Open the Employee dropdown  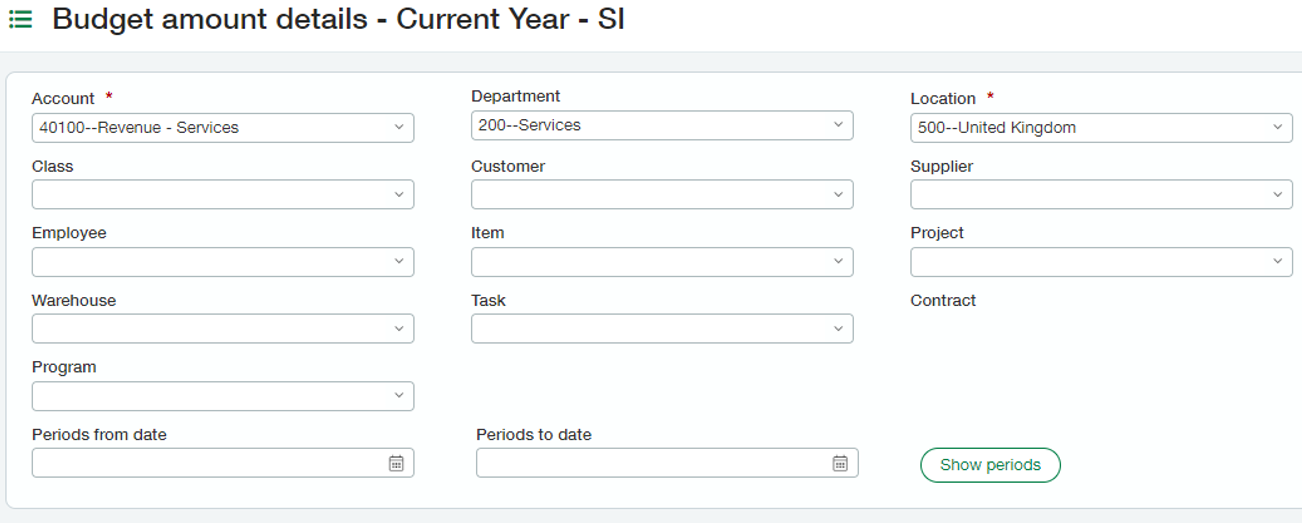pos(223,262)
